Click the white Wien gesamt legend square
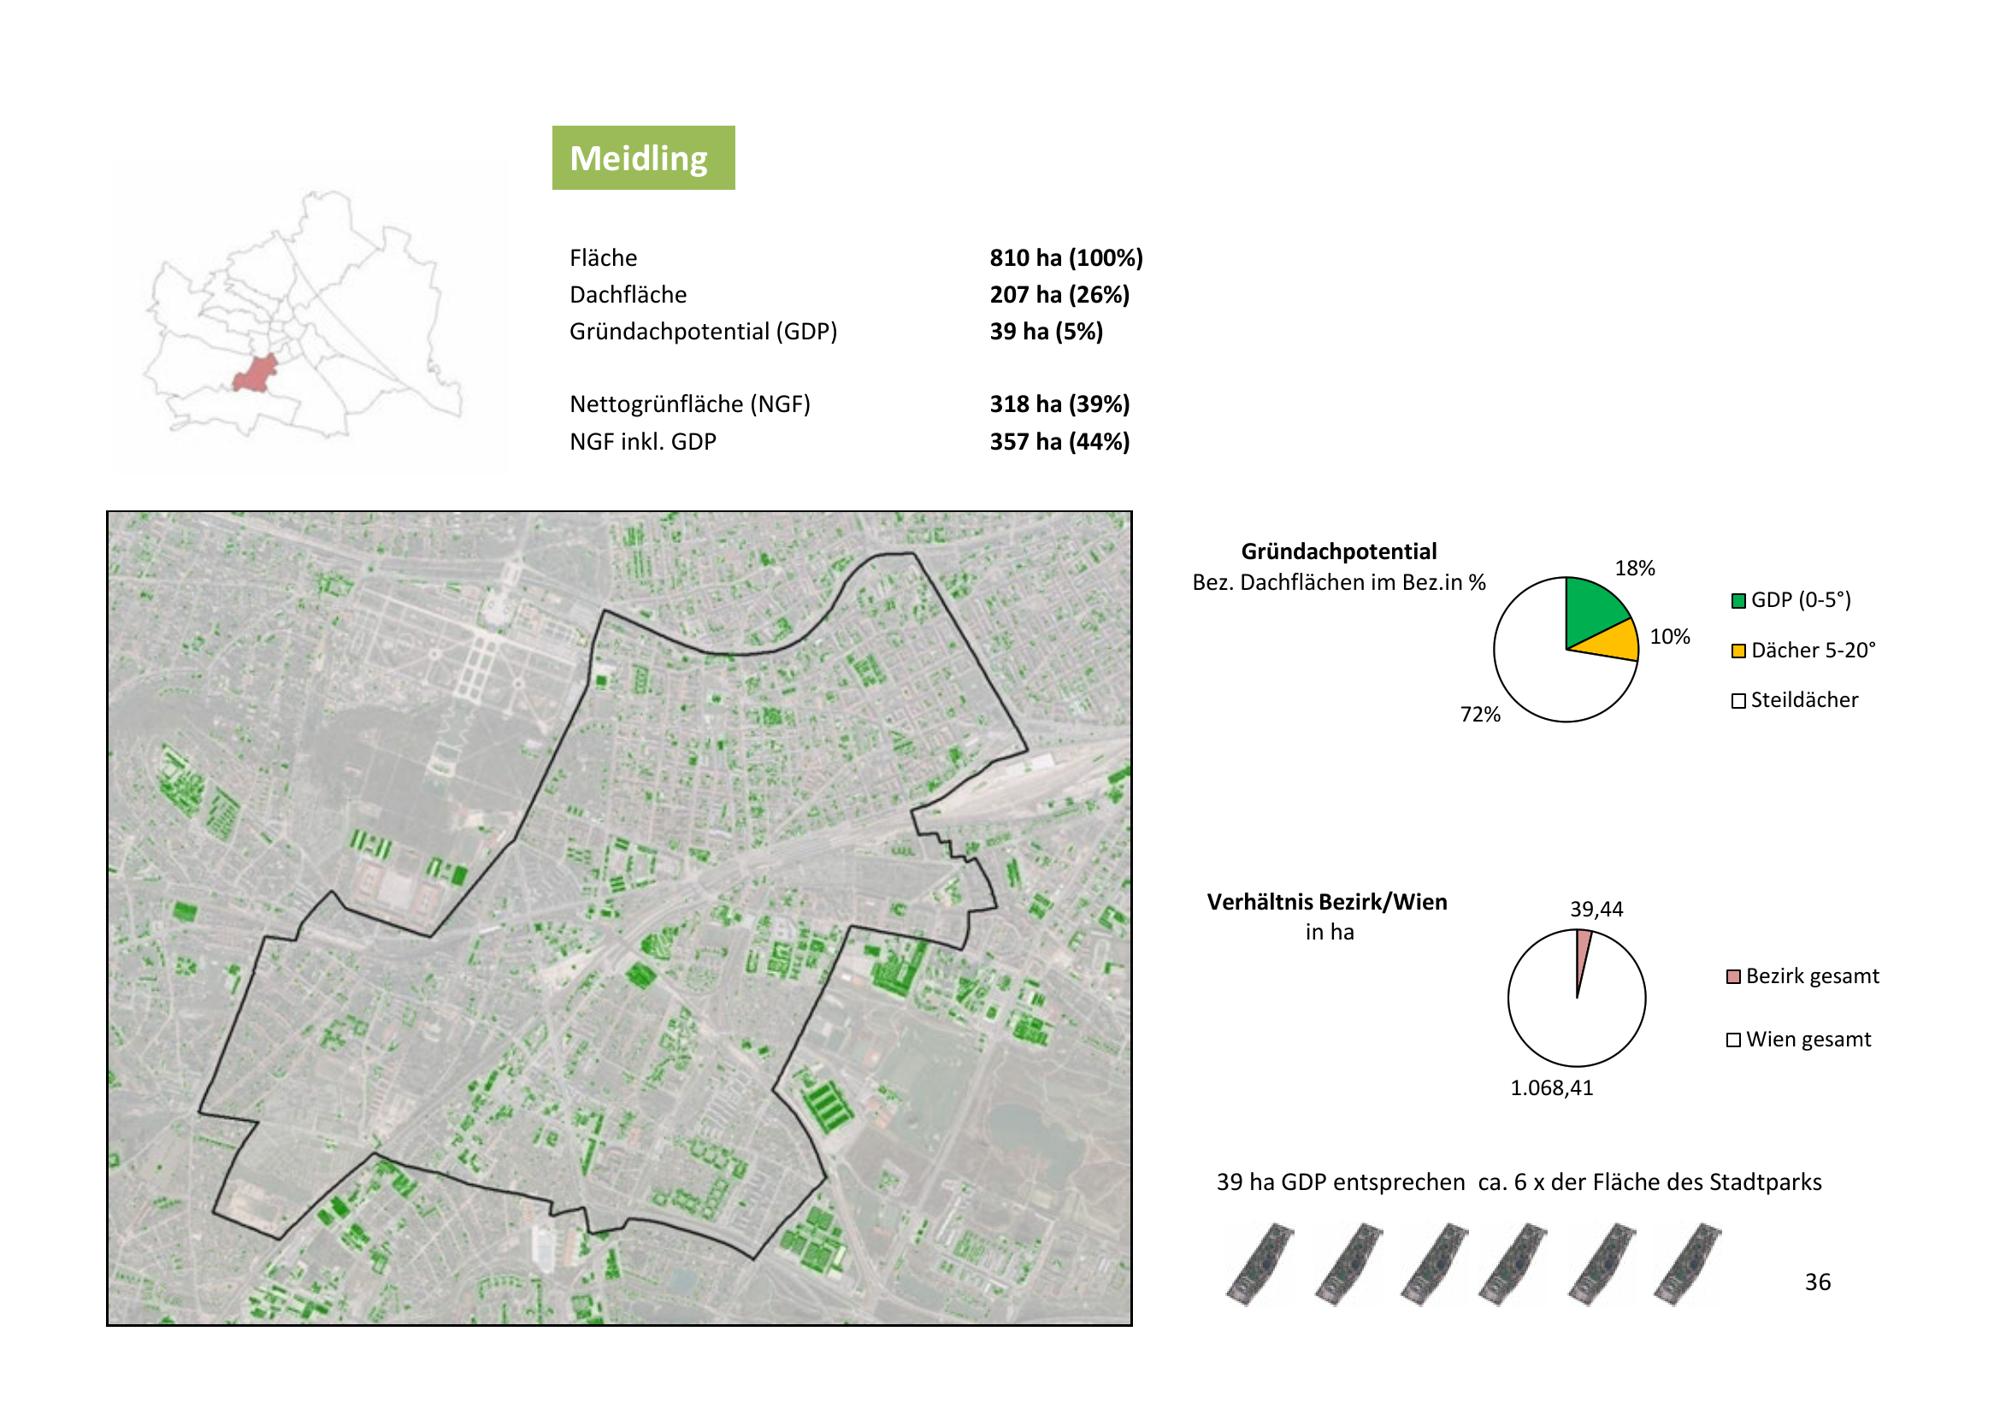The width and height of the screenshot is (2000, 1414). click(1733, 1040)
